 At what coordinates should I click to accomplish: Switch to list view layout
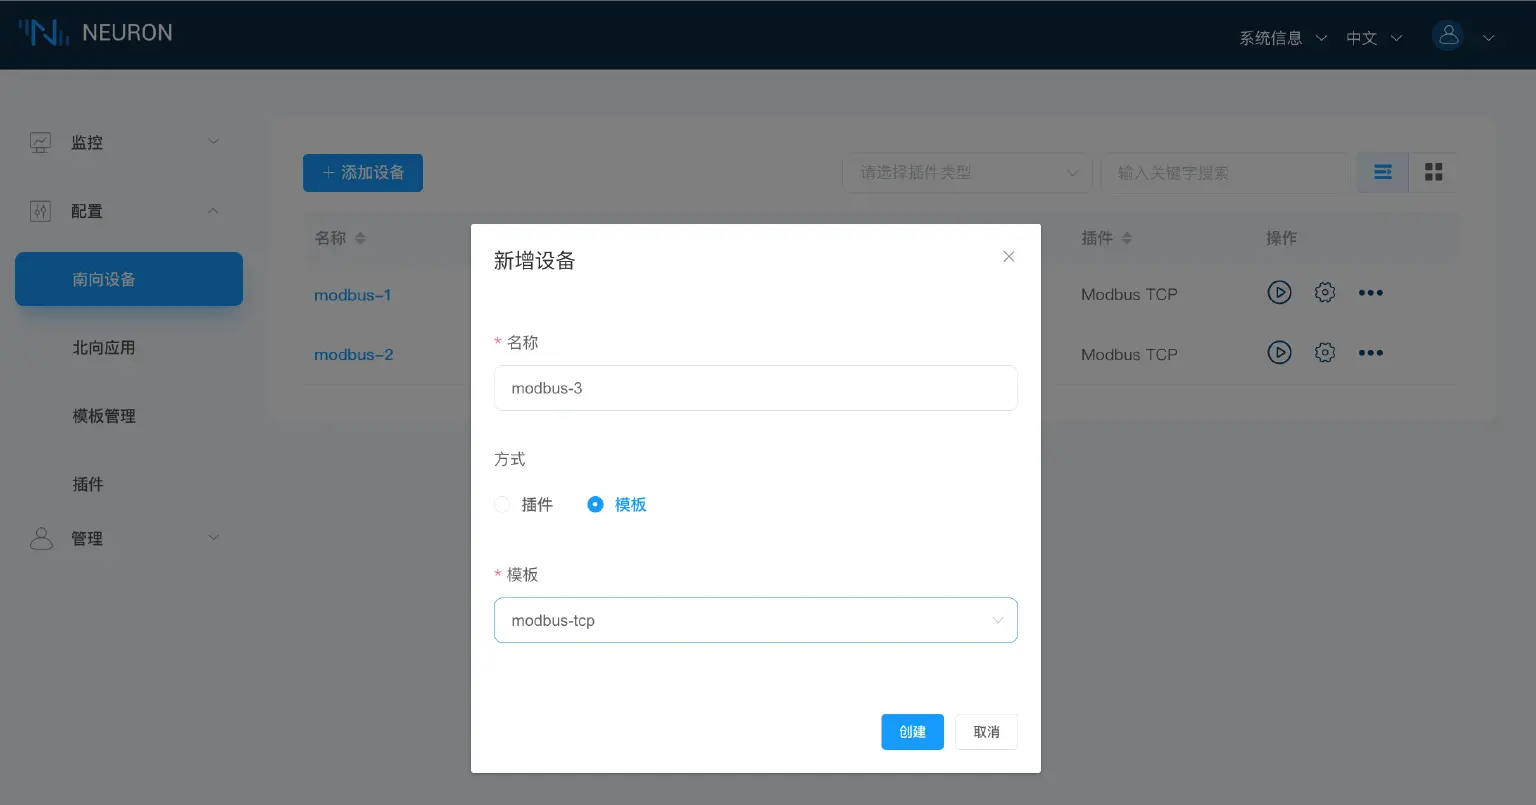1382,172
